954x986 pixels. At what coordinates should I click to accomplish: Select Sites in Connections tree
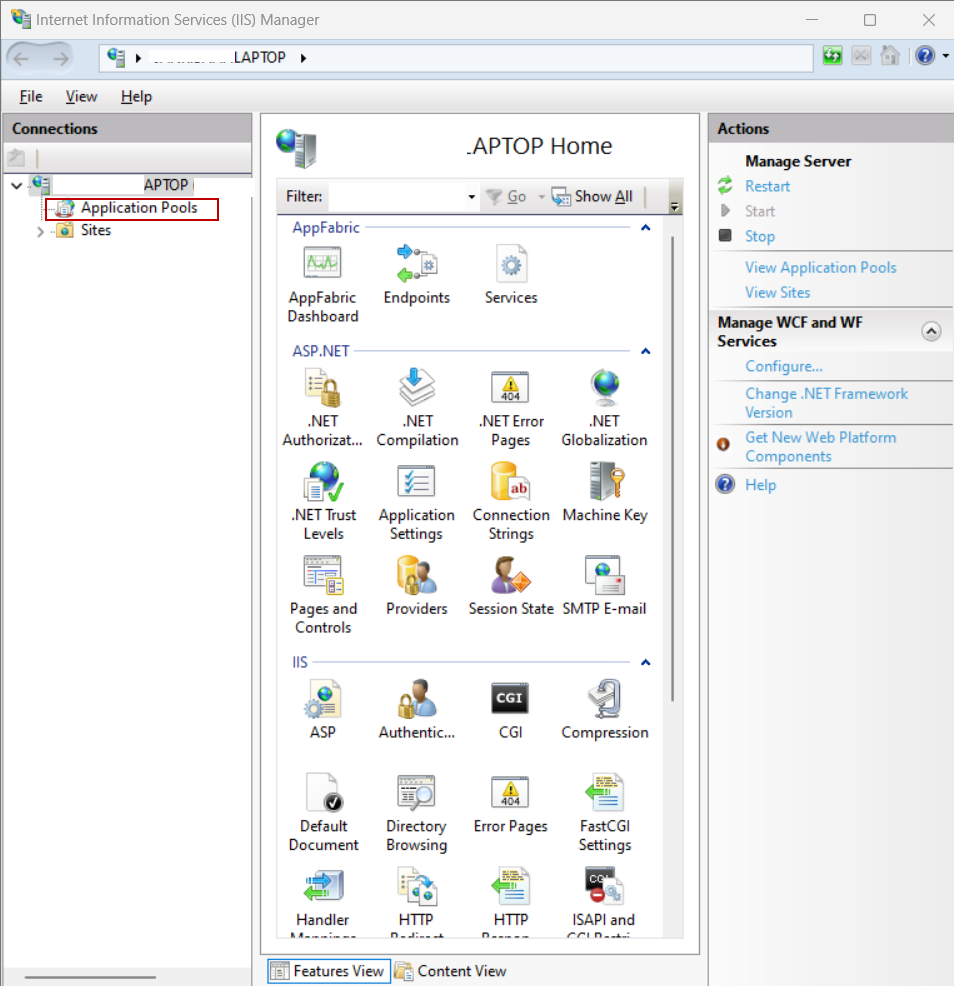(96, 230)
